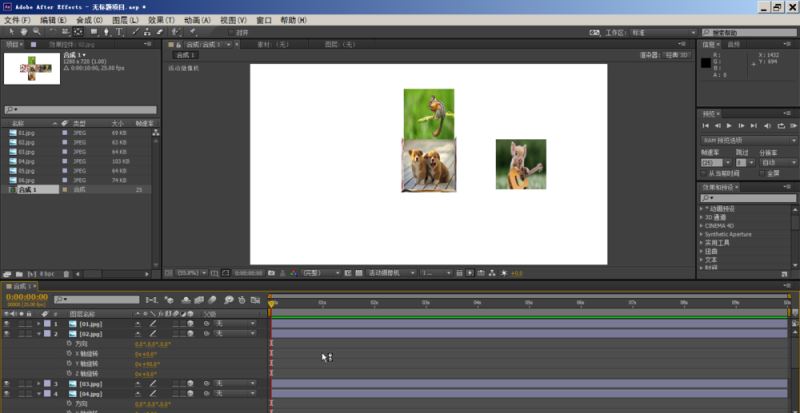800x413 pixels.
Task: Select the Rotation tool
Action: click(x=53, y=32)
